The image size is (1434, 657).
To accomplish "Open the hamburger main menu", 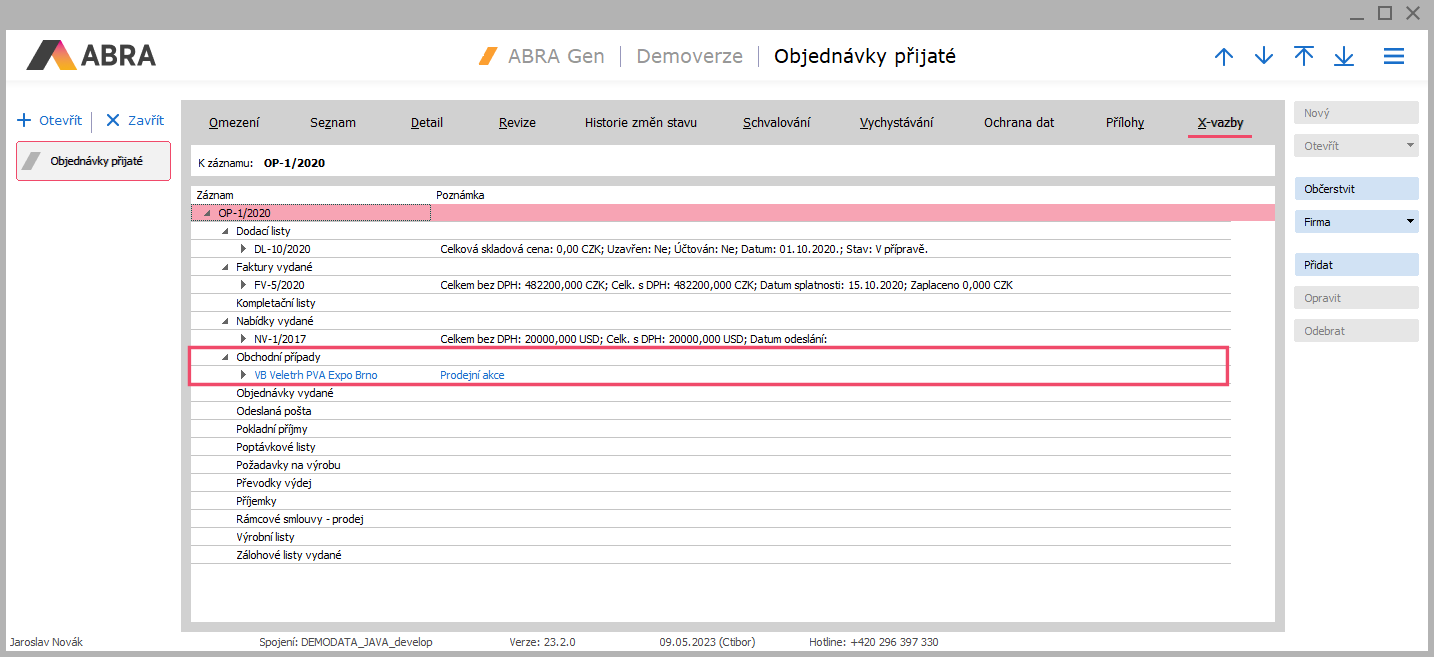I will 1394,57.
